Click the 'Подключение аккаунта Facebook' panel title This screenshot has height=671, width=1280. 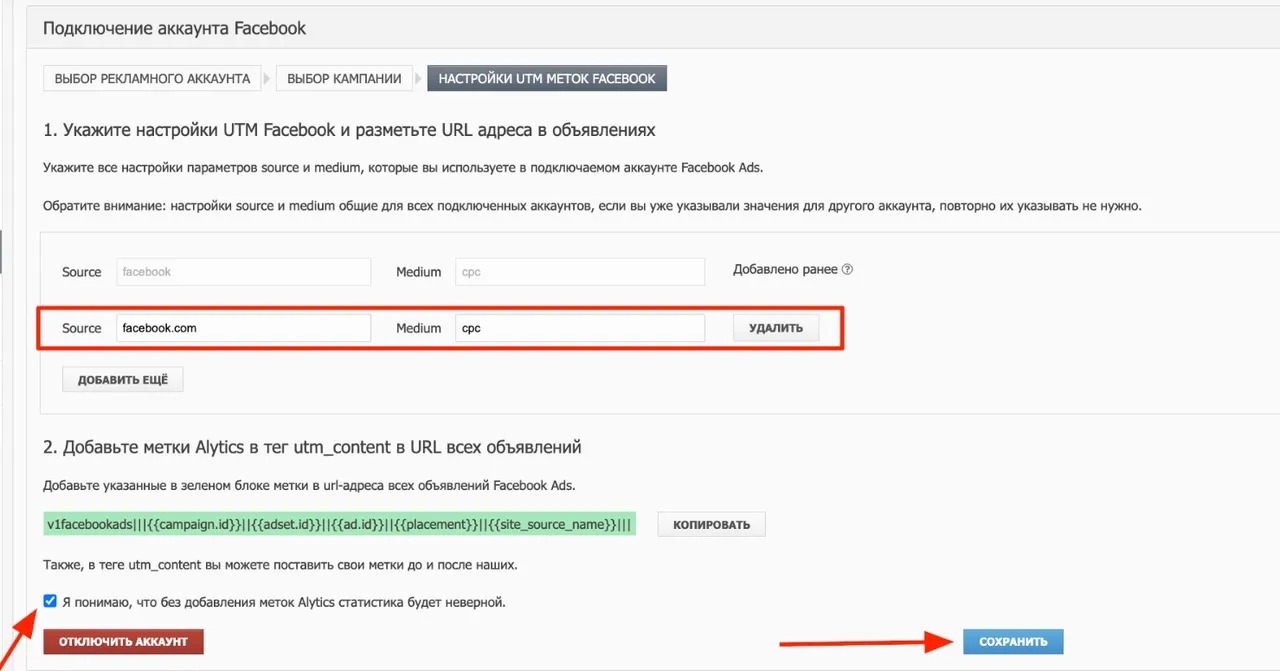[x=174, y=28]
